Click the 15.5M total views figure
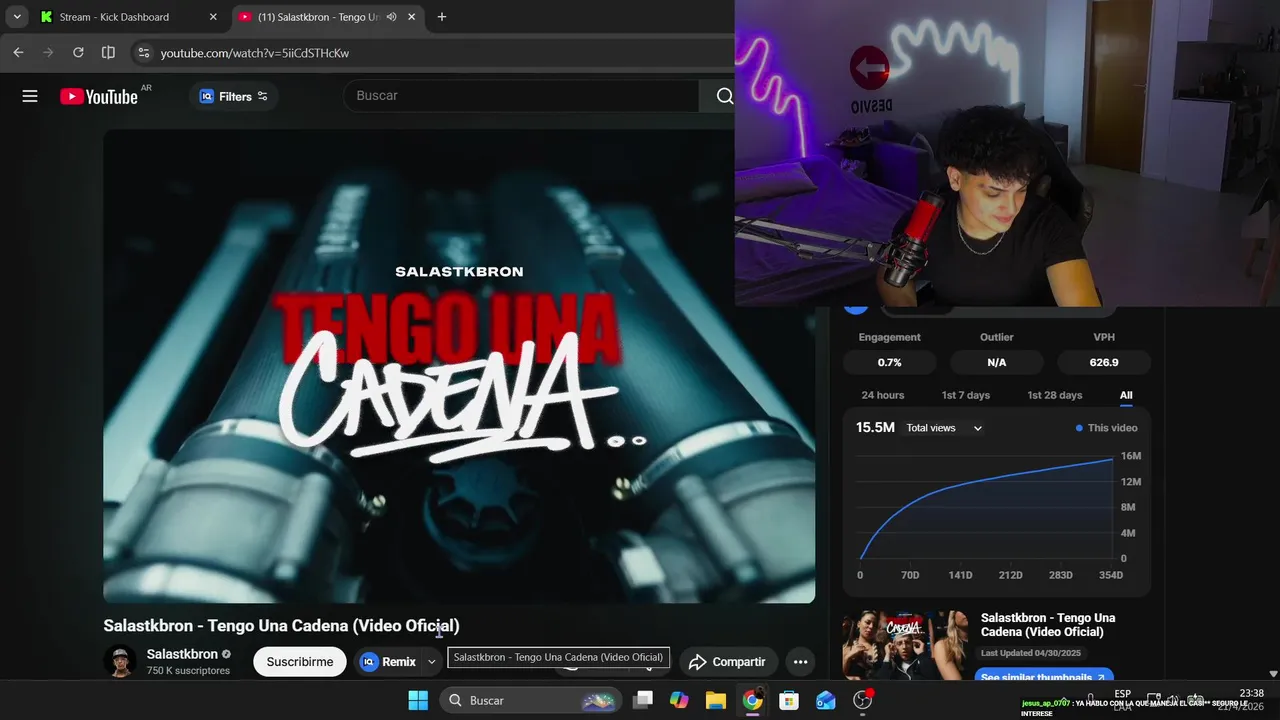Image resolution: width=1280 pixels, height=720 pixels. click(x=875, y=427)
